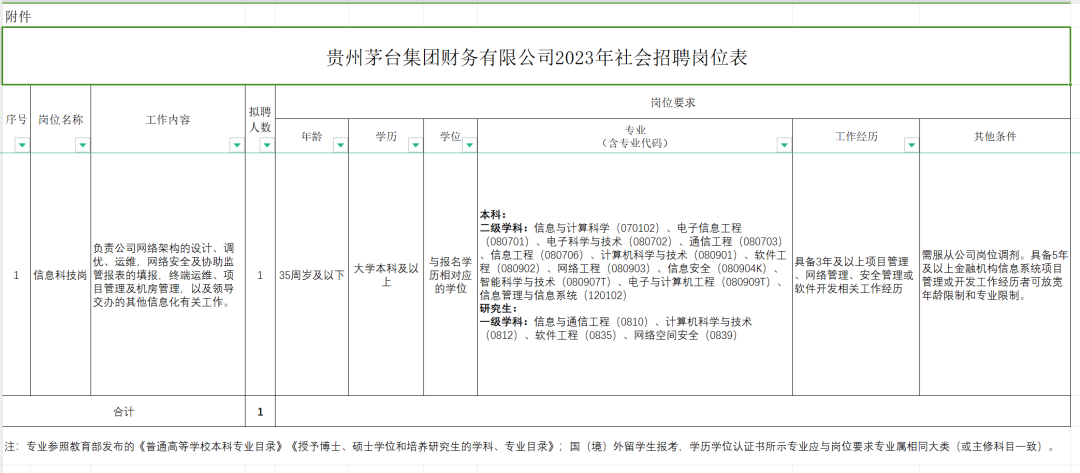Open the 工作内容 column filter dropdown
The height and width of the screenshot is (473, 1080).
tap(237, 145)
